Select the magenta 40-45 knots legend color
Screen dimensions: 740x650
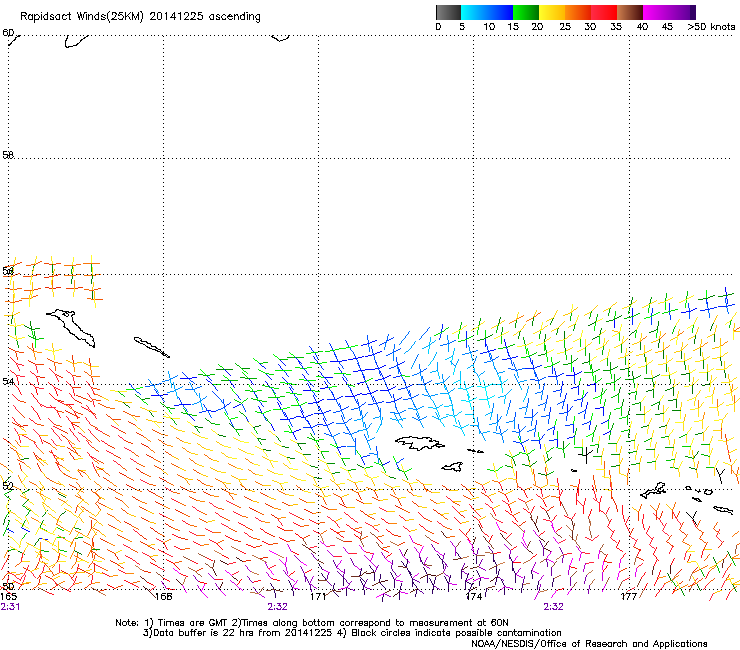point(656,12)
